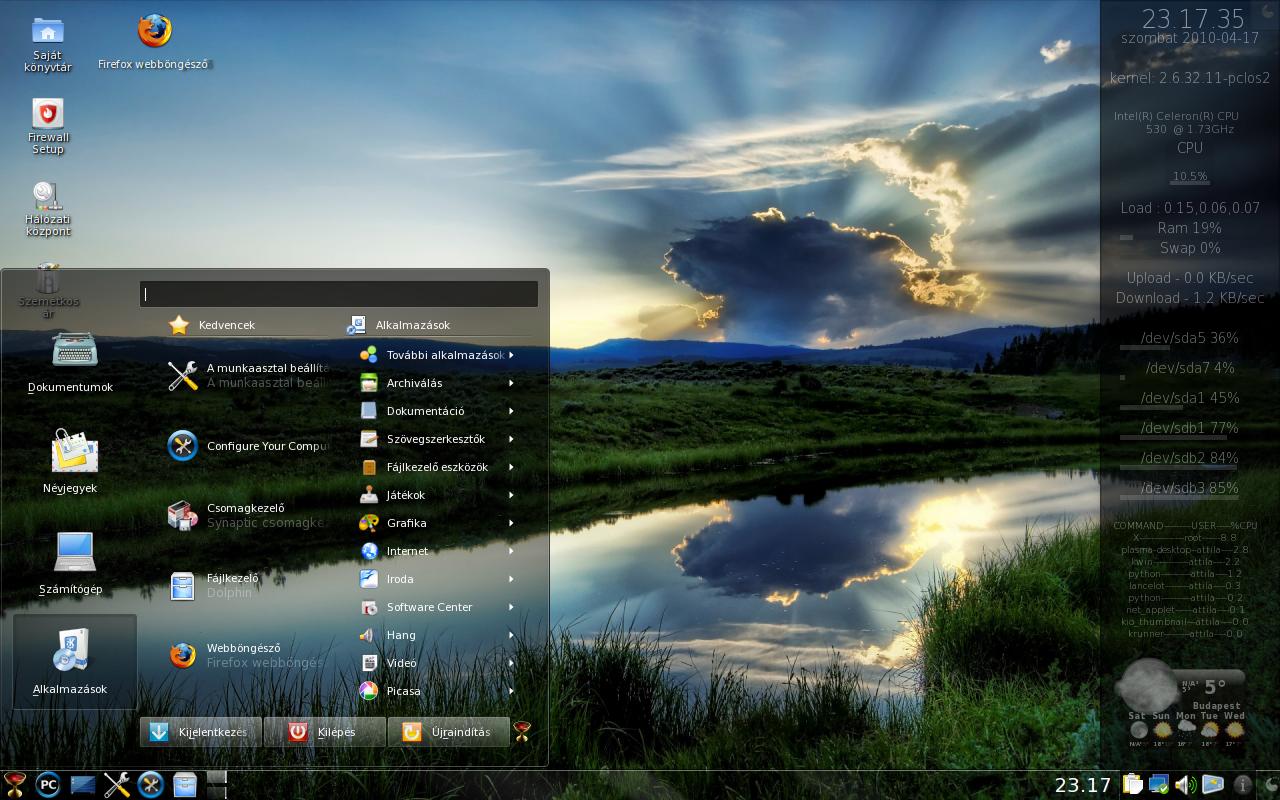Open the Saját könyvtár folder icon
The width and height of the screenshot is (1280, 800).
point(47,44)
